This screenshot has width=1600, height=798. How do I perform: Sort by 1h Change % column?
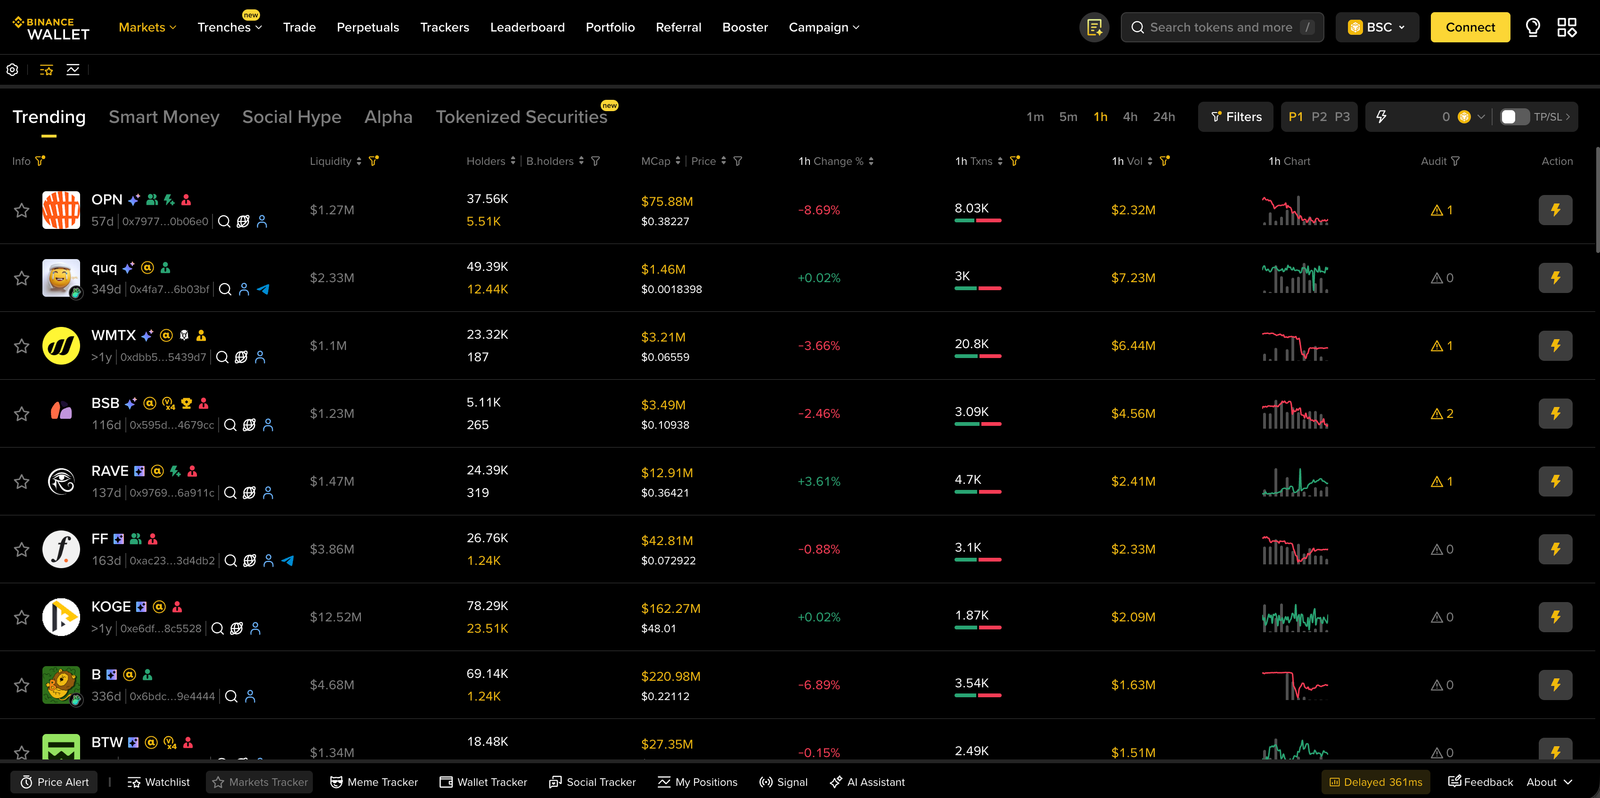(x=871, y=161)
